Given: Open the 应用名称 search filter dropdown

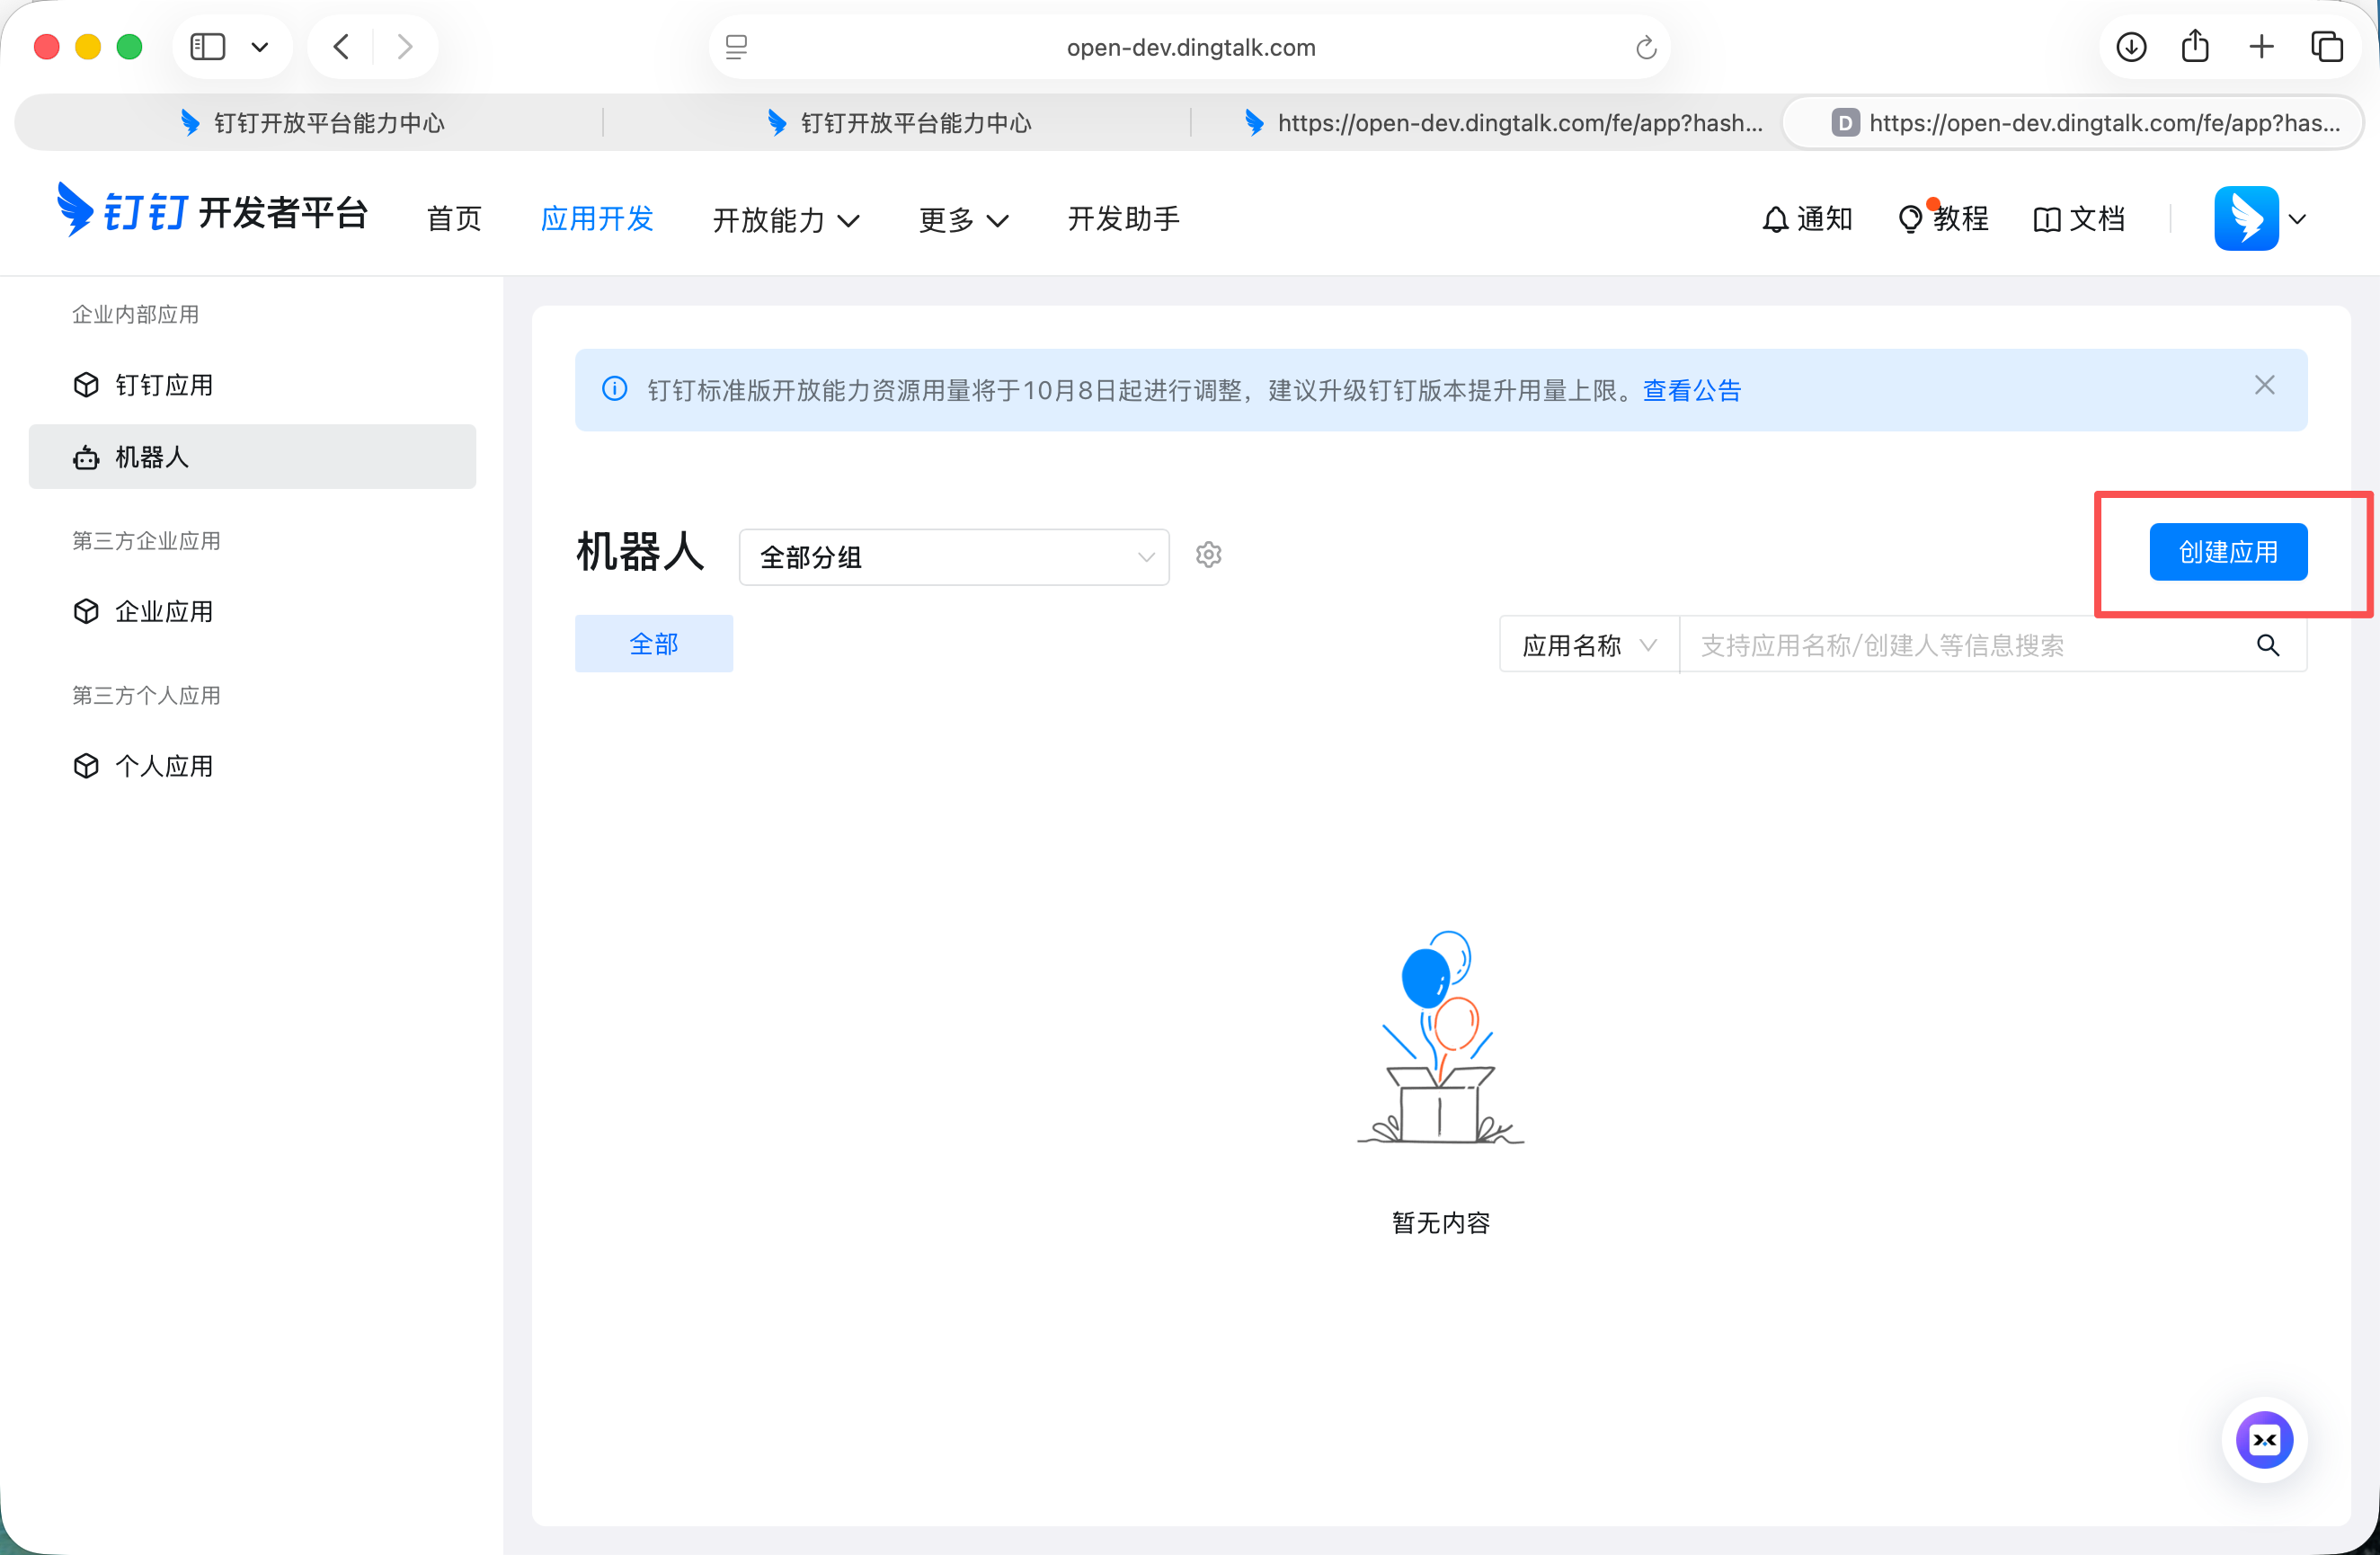Looking at the screenshot, I should point(1586,645).
